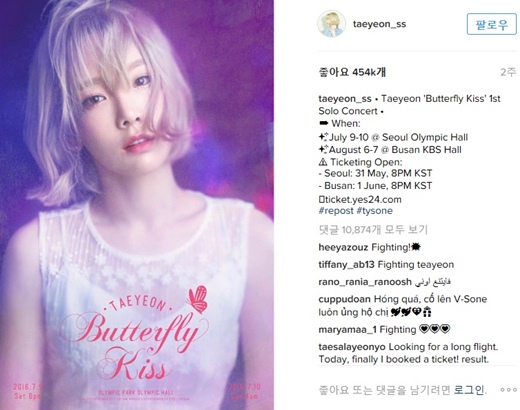Click the #tysone hashtag
This screenshot has width=520, height=410.
click(x=375, y=211)
